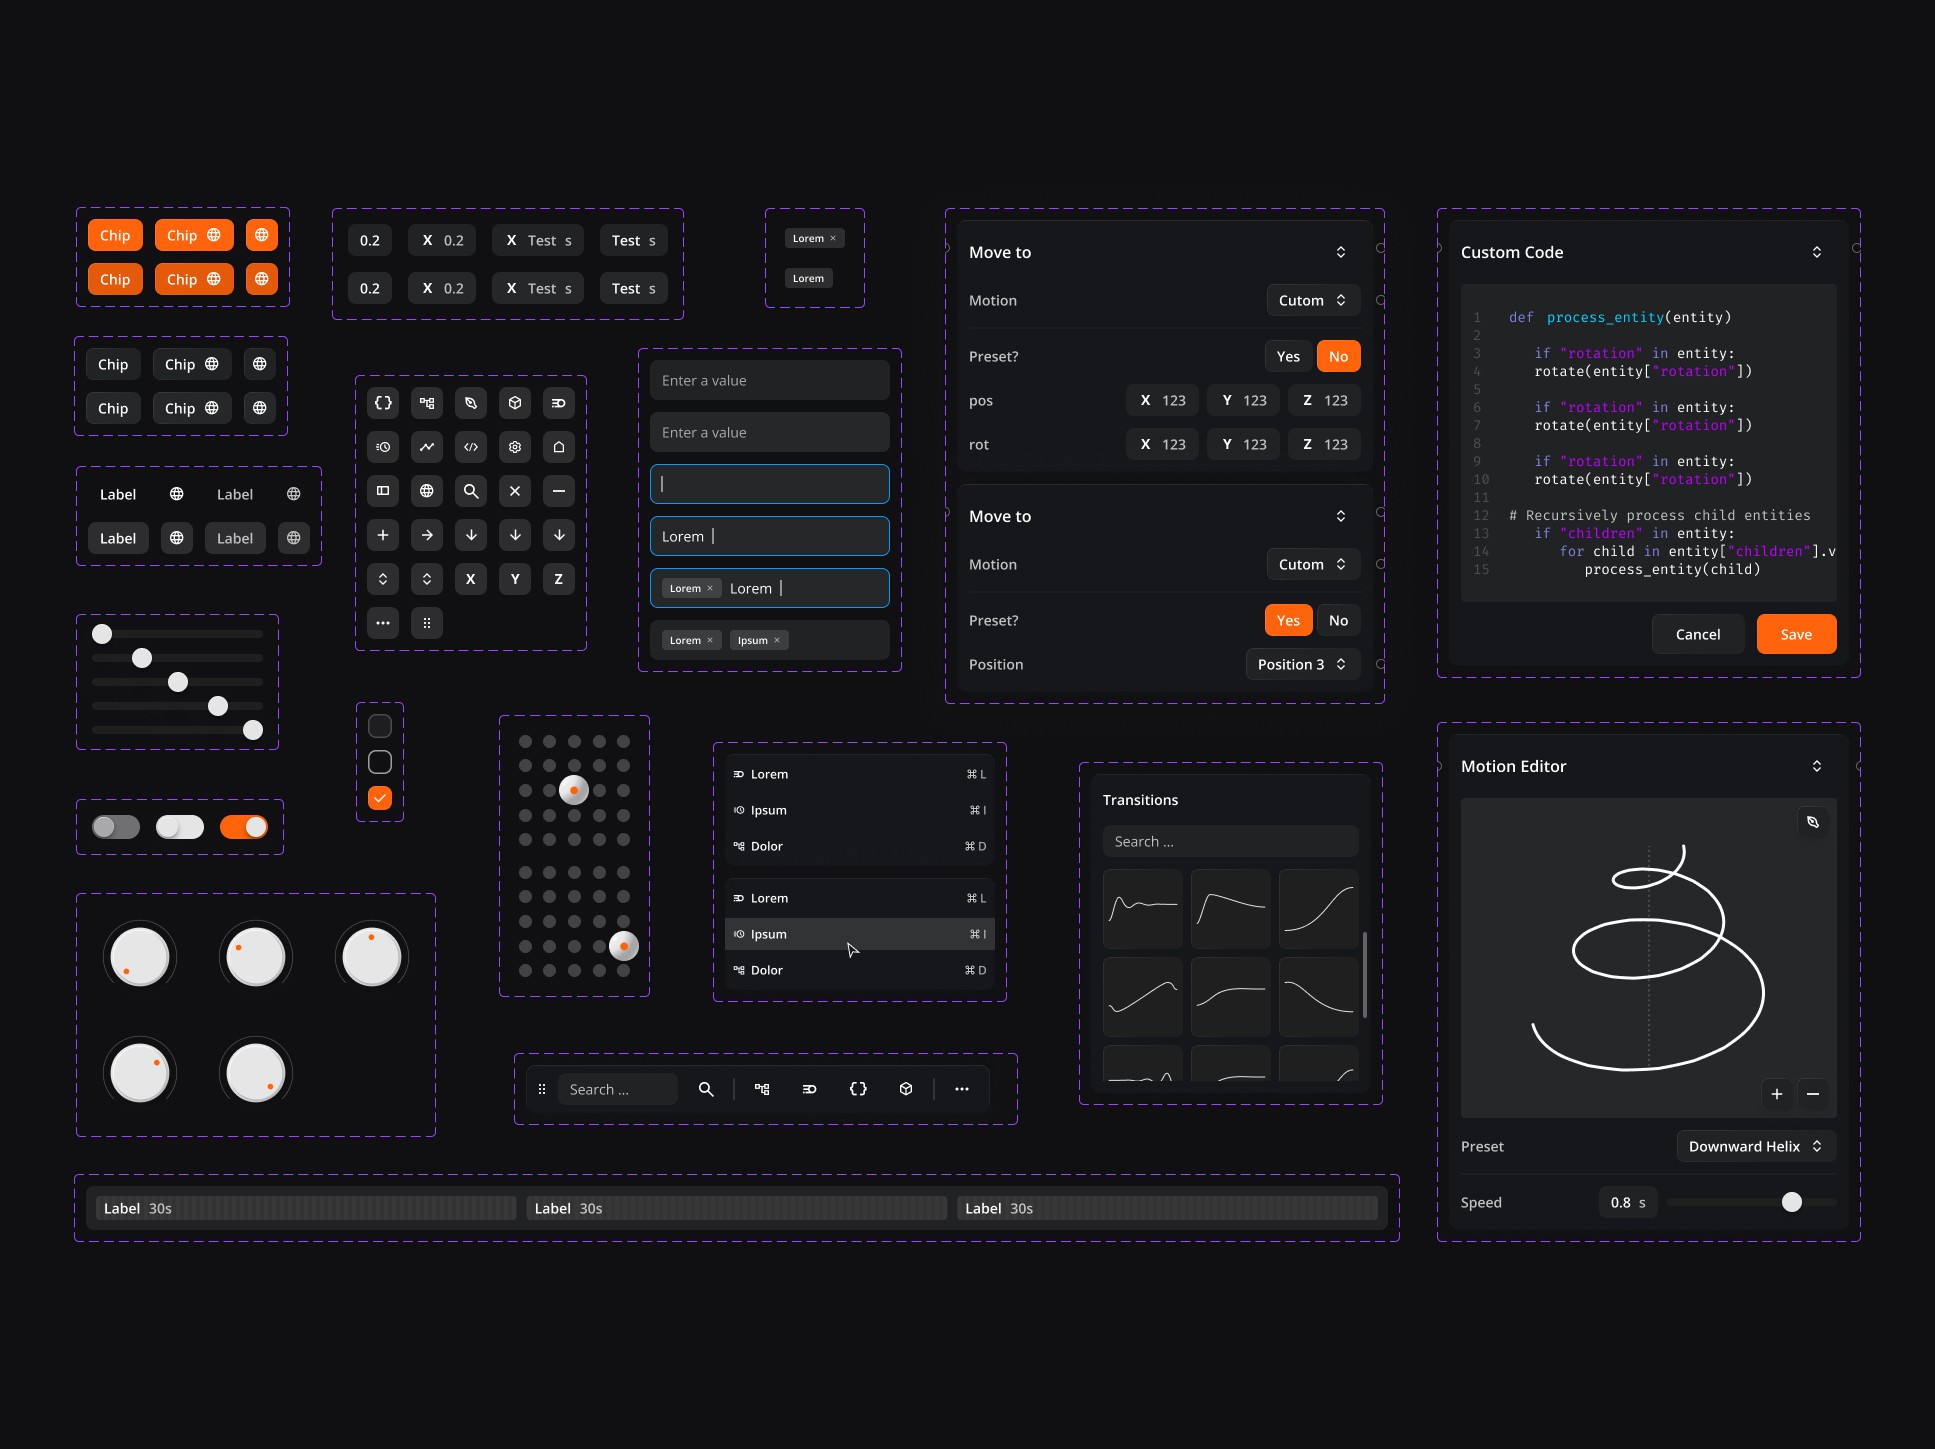1935x1449 pixels.
Task: Open the Downward Helix preset dropdown
Action: click(x=1756, y=1146)
